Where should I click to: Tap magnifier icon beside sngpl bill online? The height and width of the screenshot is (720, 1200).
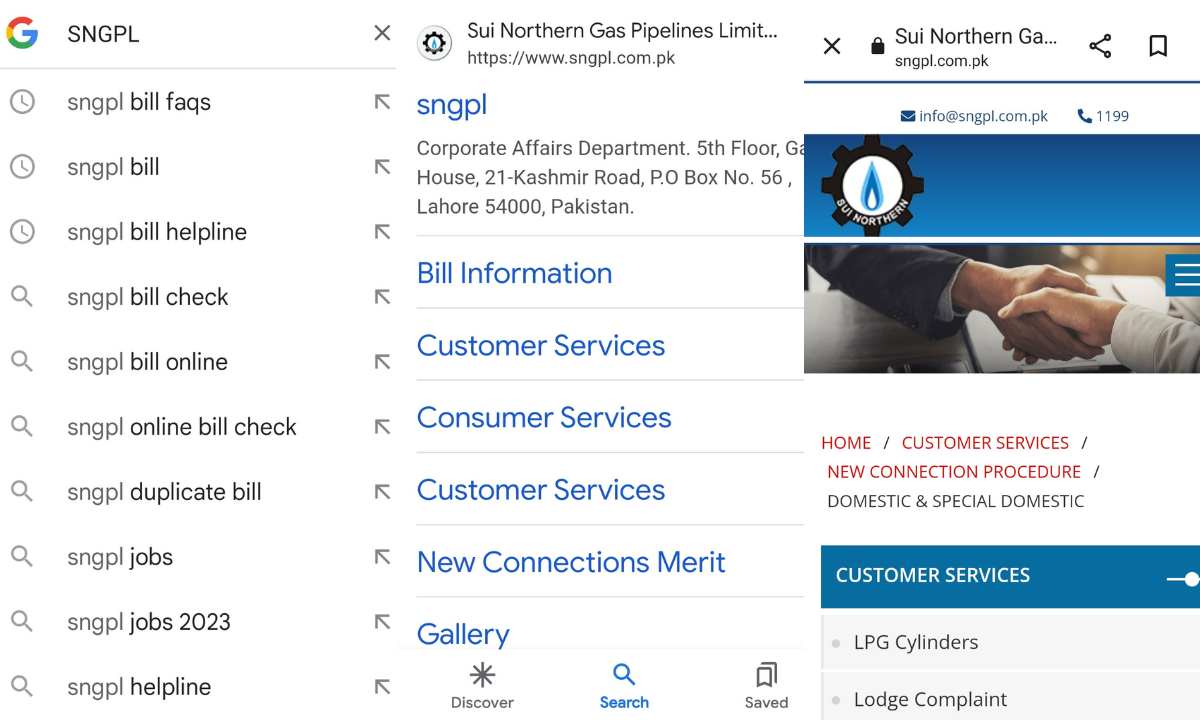click(x=22, y=362)
